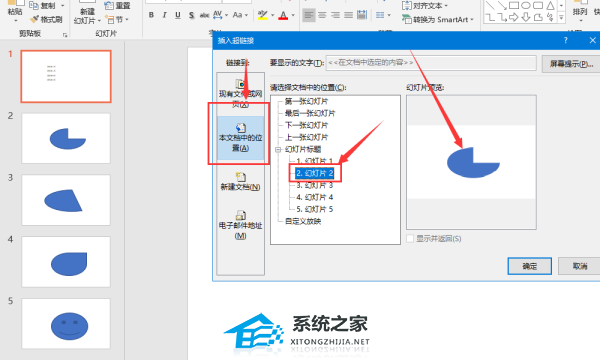The image size is (600, 360).
Task: Select slide 4 teardrop thumbnail
Action: [x=66, y=262]
